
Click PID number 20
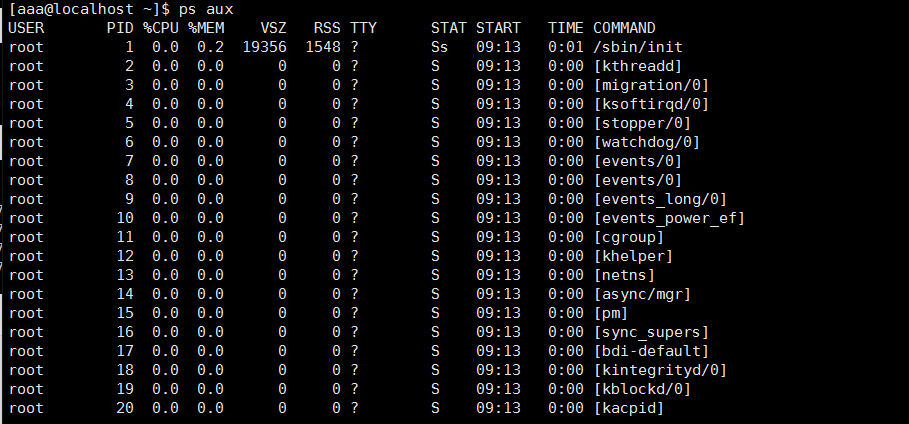point(125,408)
